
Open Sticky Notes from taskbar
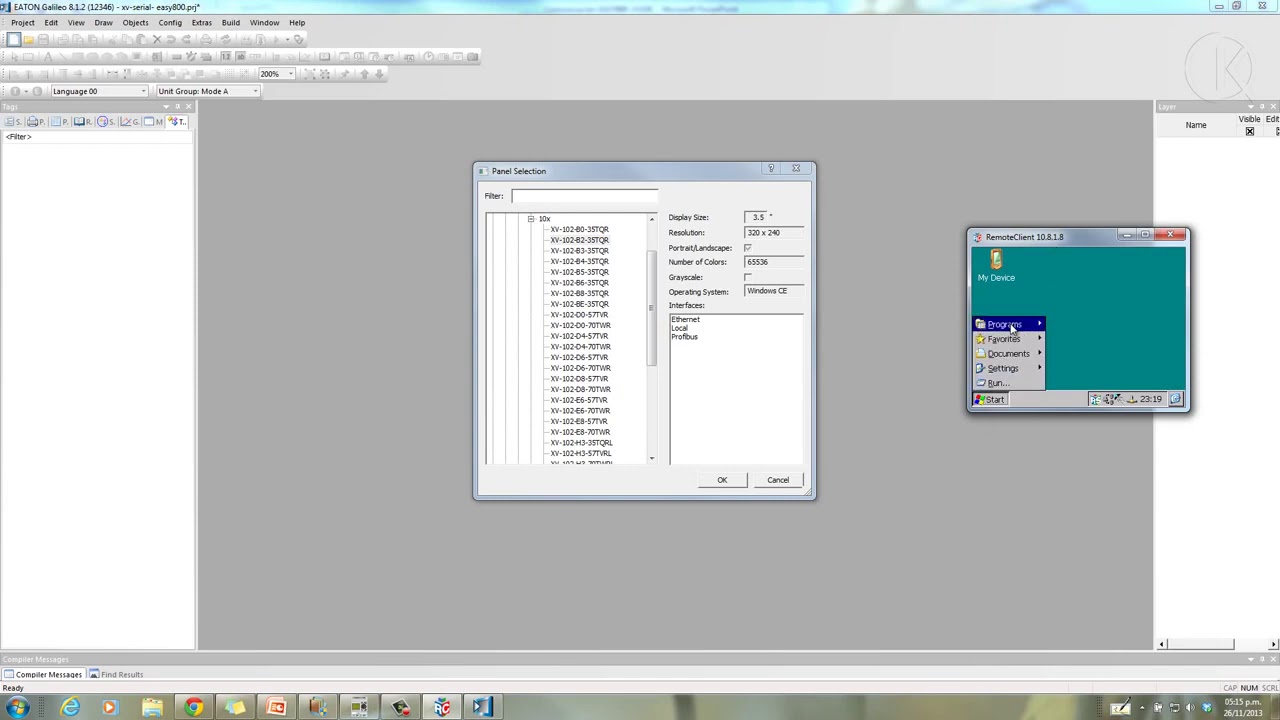coord(235,708)
